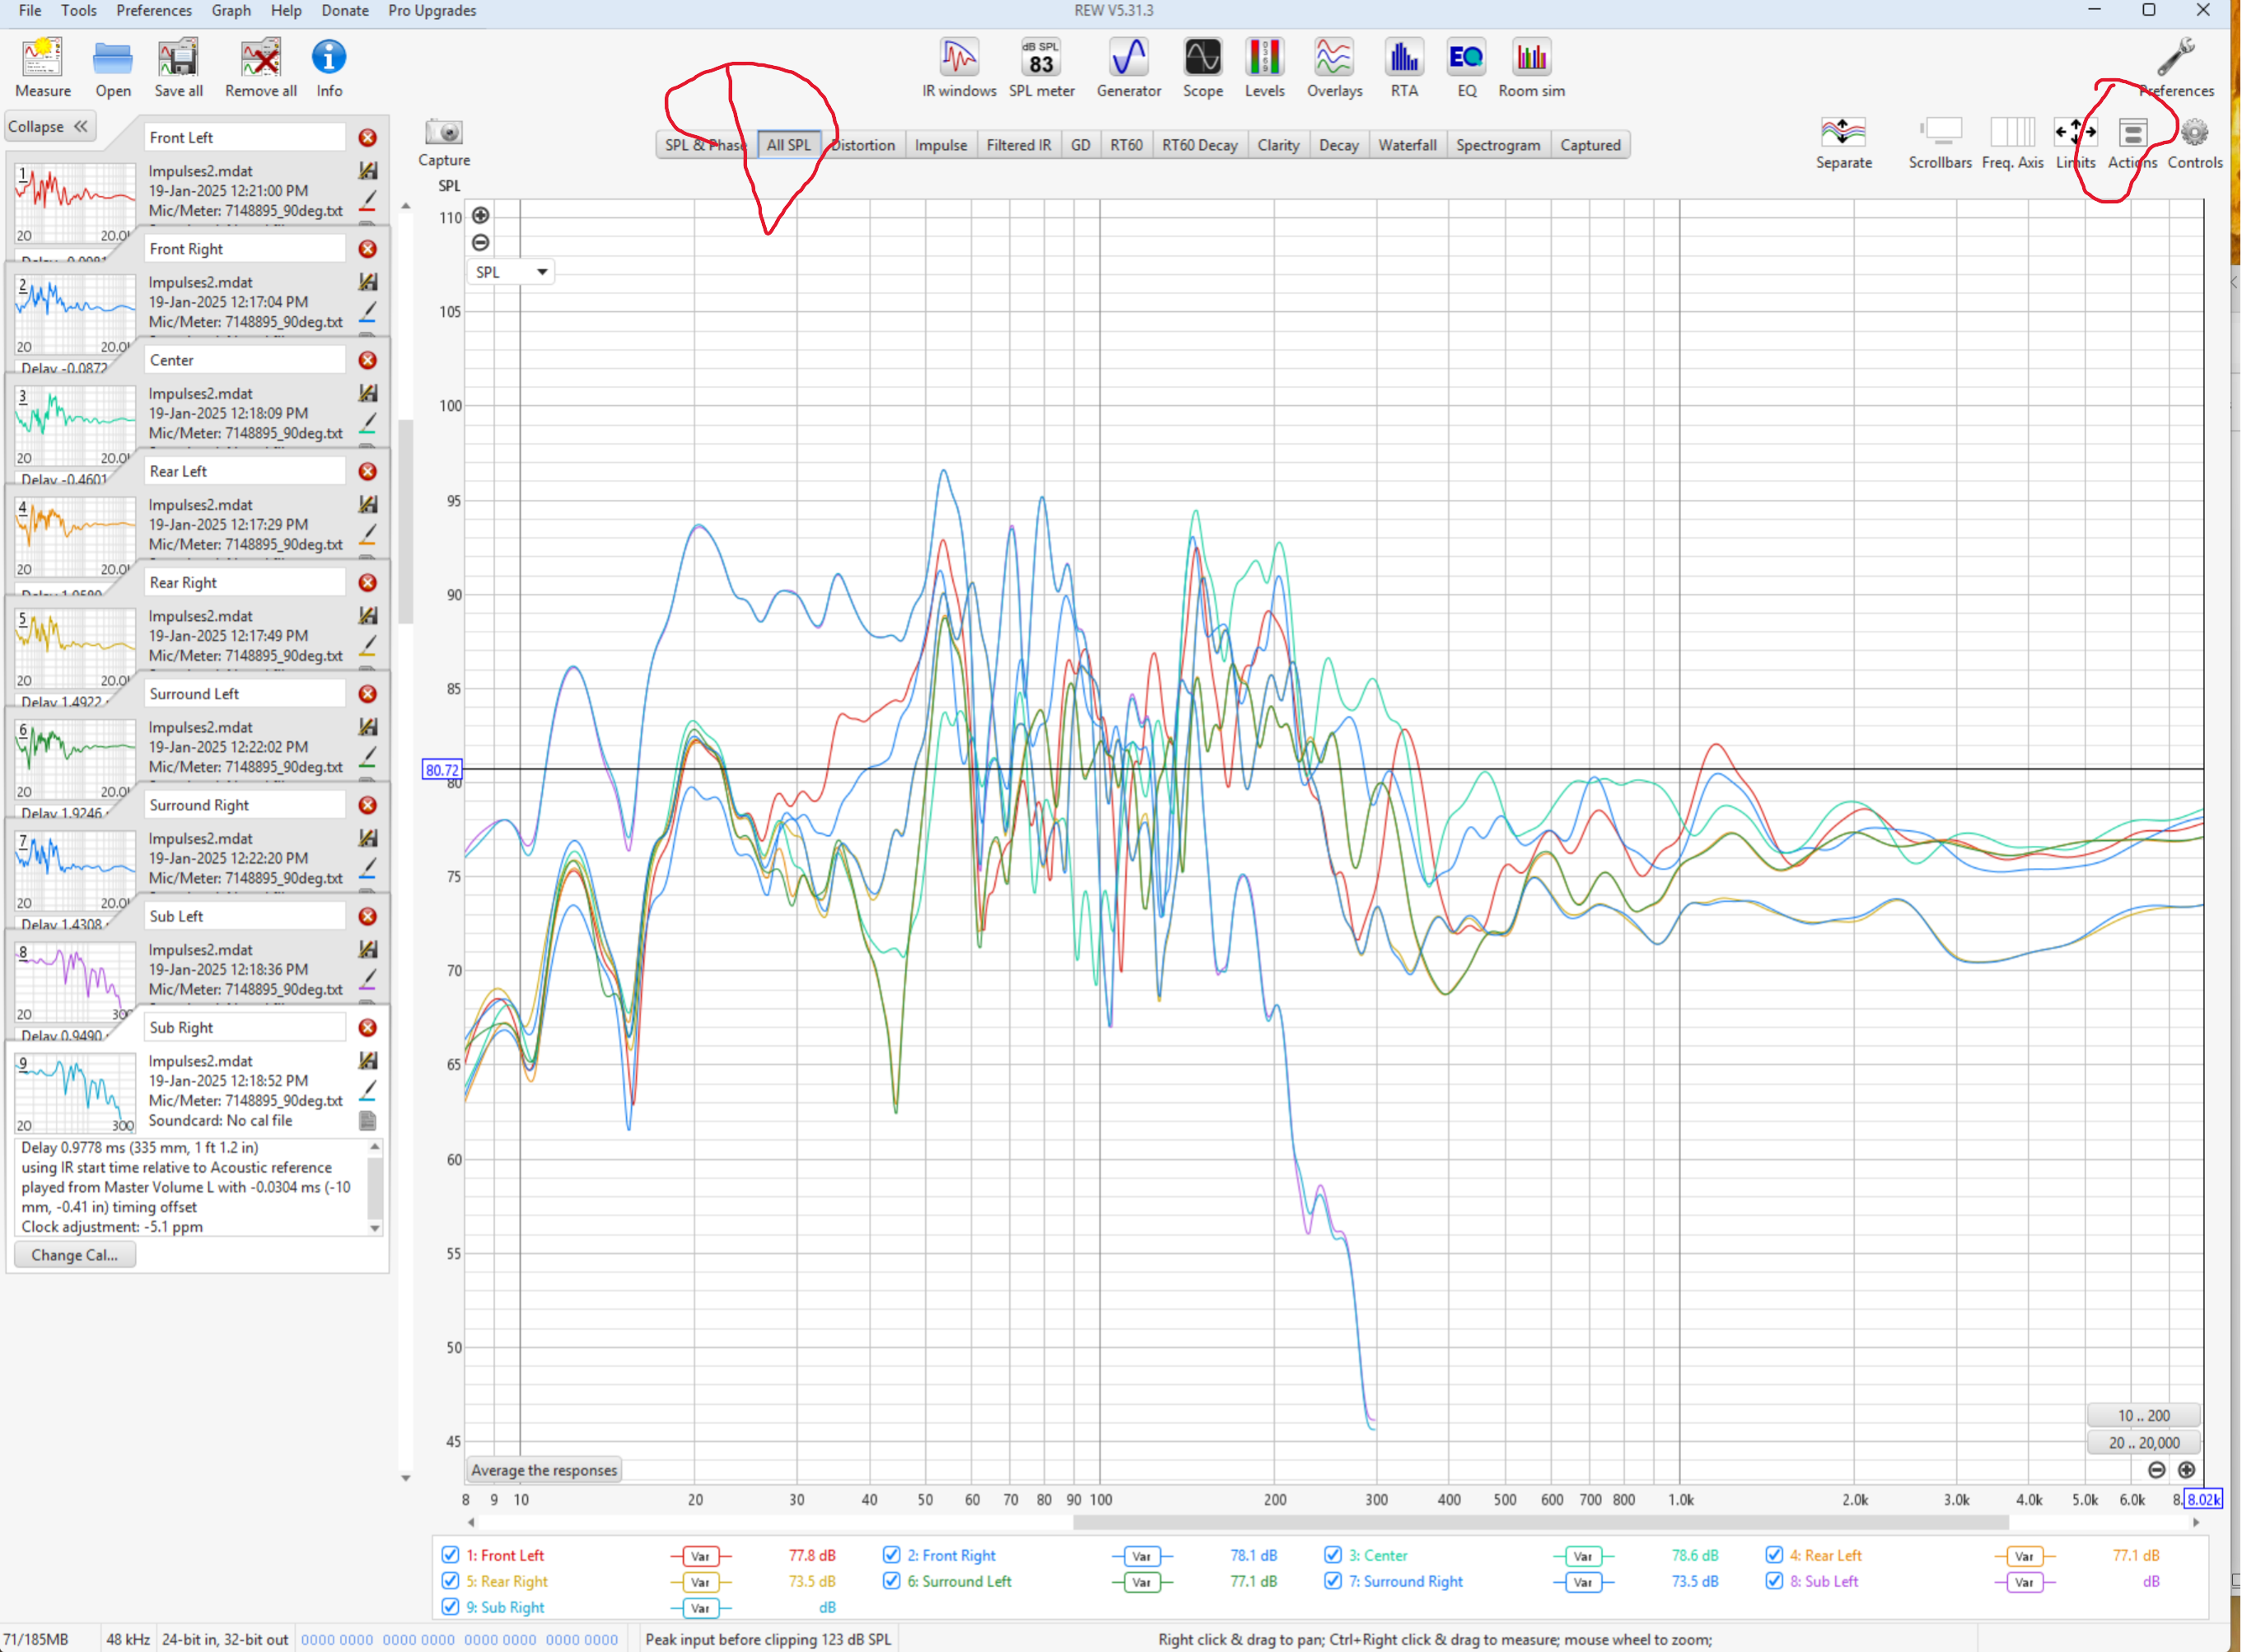Uncheck the 8: Sub Left trace
Viewport: 2242px width, 1652px height.
click(1774, 1581)
